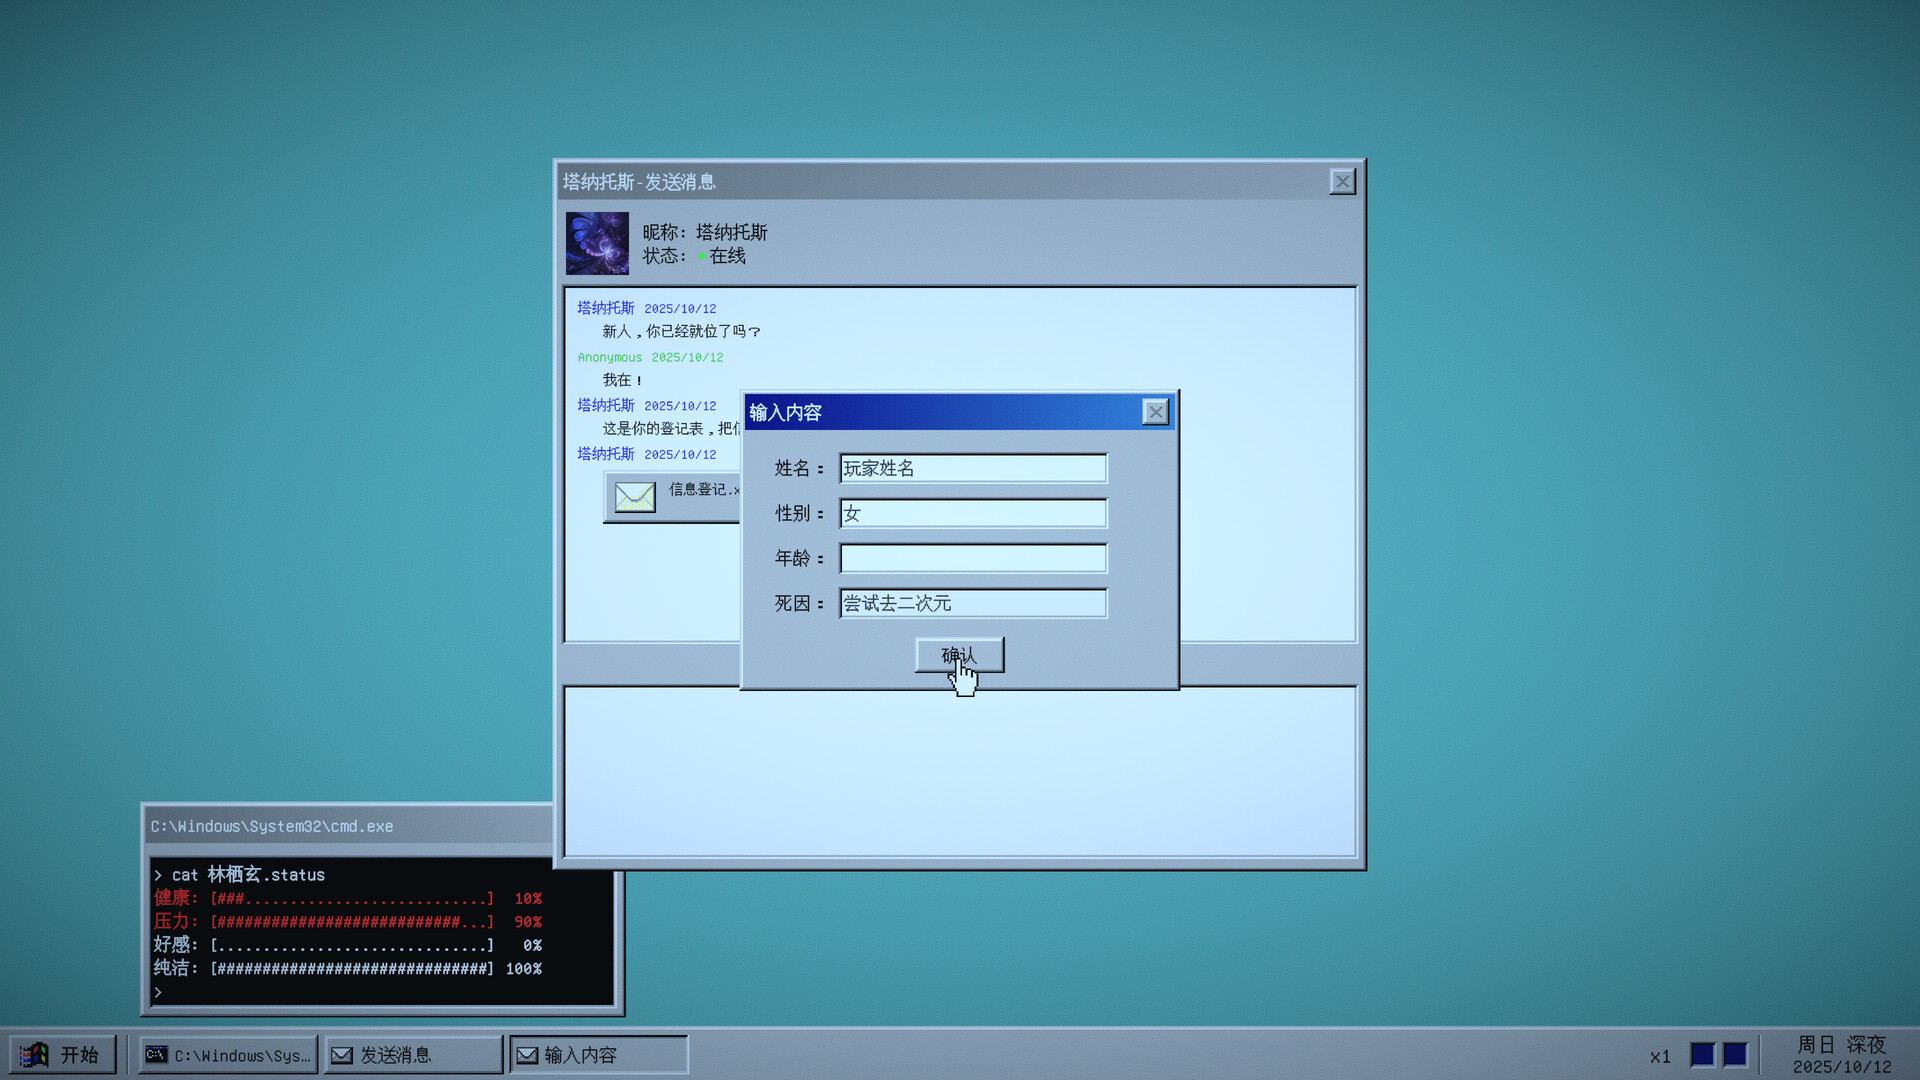Click the cmd.exe icon in the taskbar

(155, 1054)
